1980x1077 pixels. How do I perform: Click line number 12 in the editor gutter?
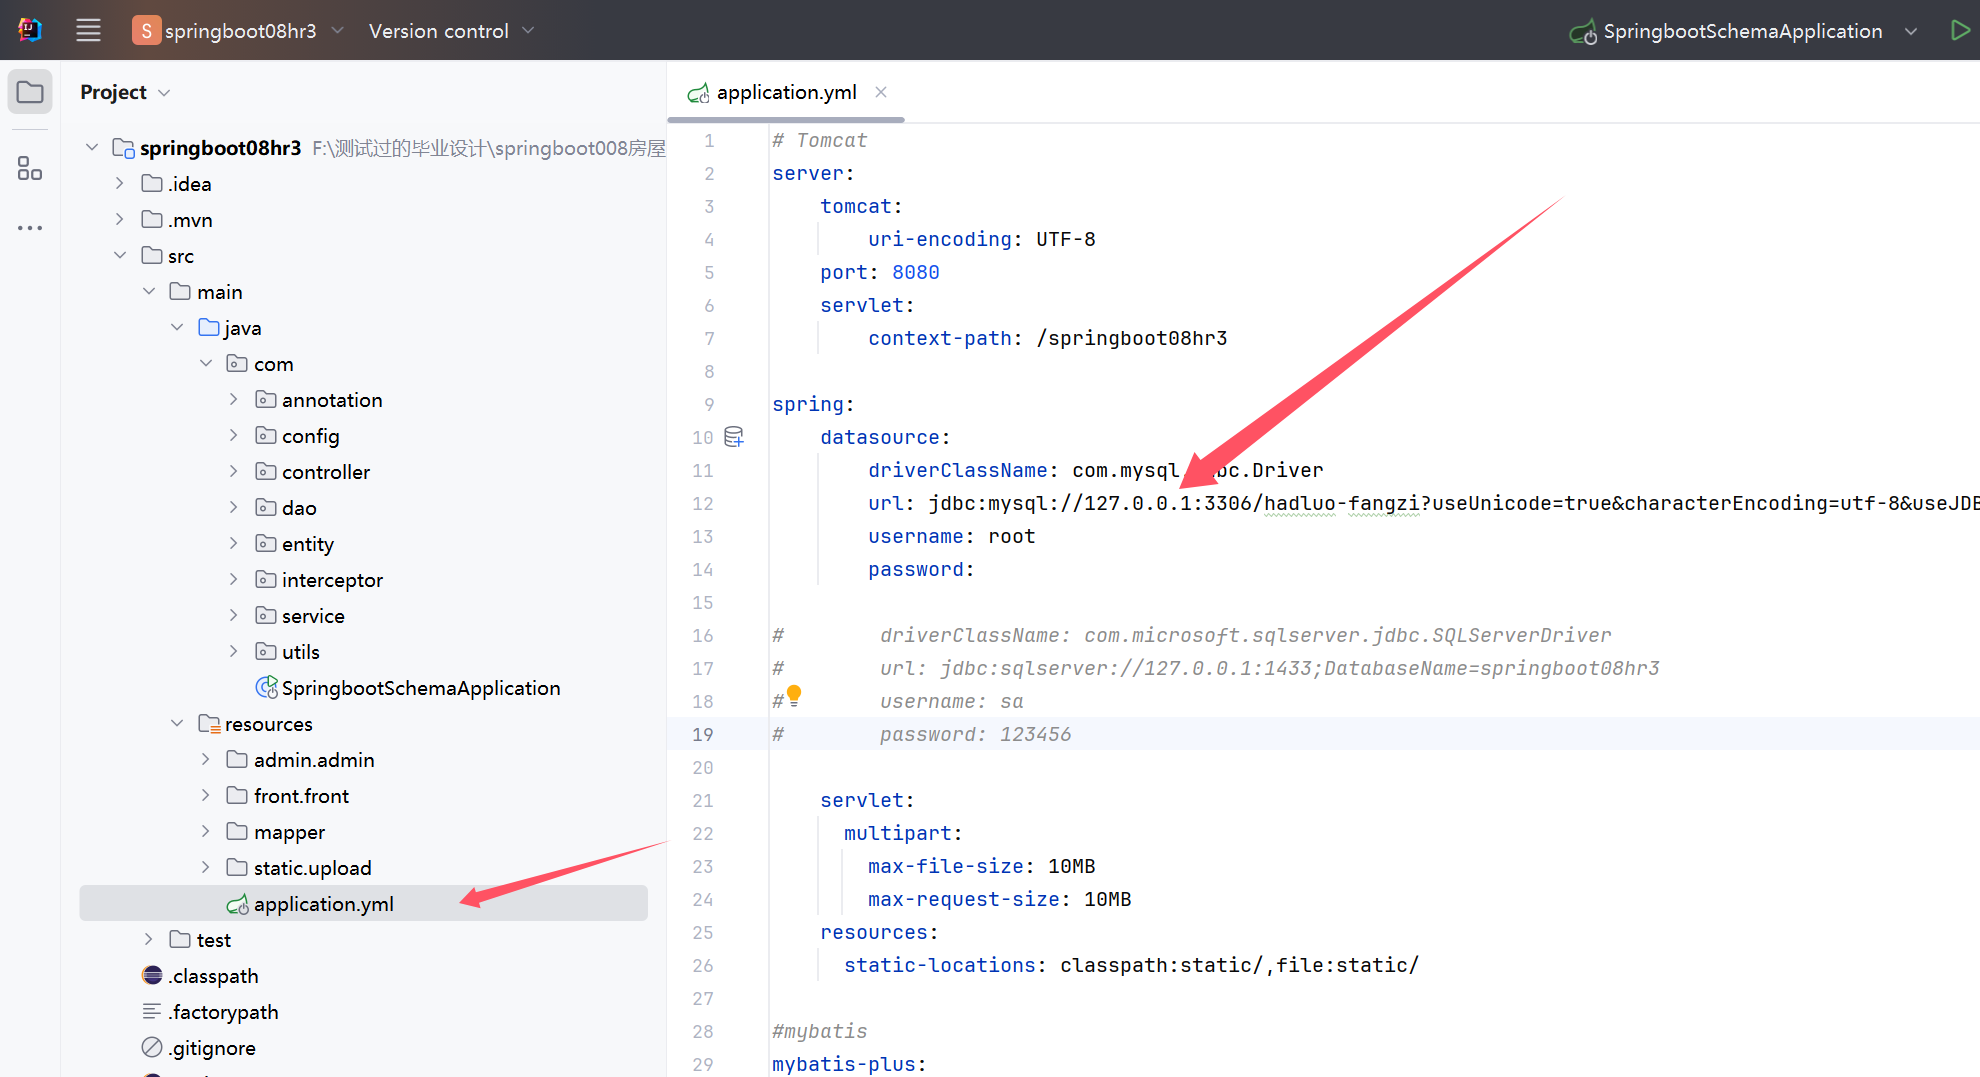[703, 503]
